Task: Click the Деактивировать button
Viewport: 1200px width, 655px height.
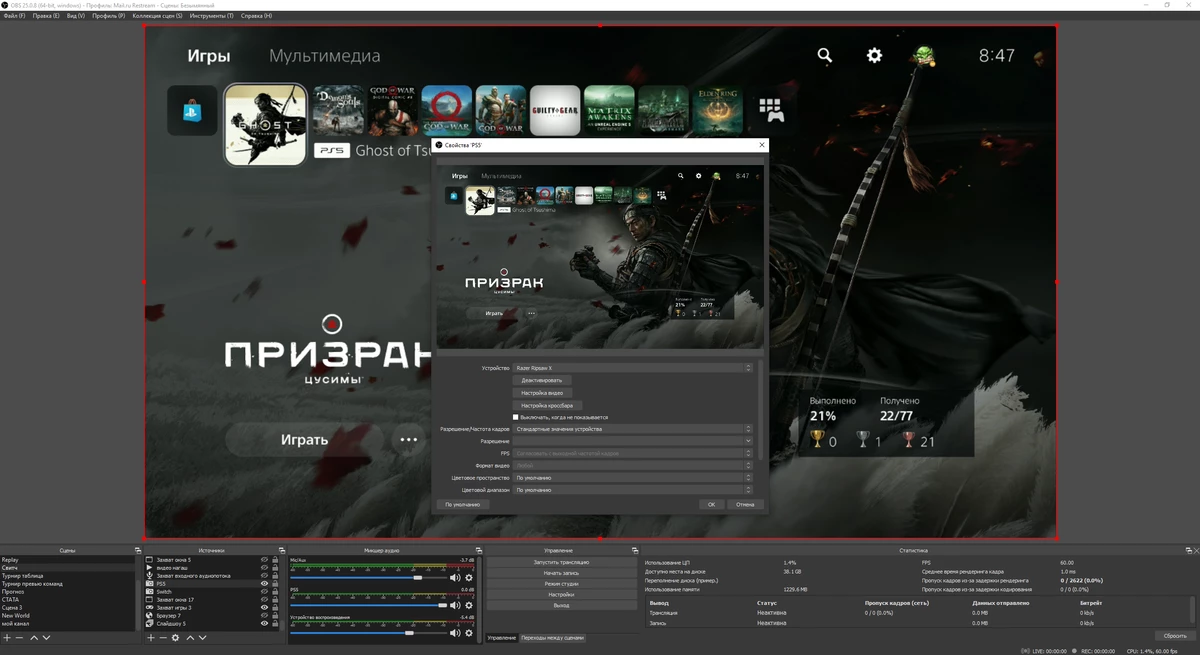Action: (x=542, y=380)
